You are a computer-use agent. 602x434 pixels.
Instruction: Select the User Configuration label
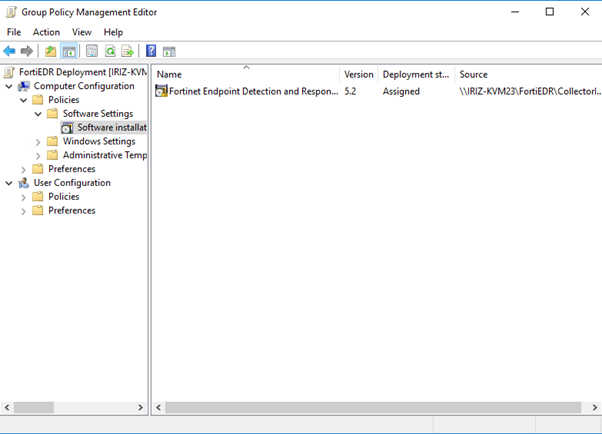pyautogui.click(x=72, y=183)
